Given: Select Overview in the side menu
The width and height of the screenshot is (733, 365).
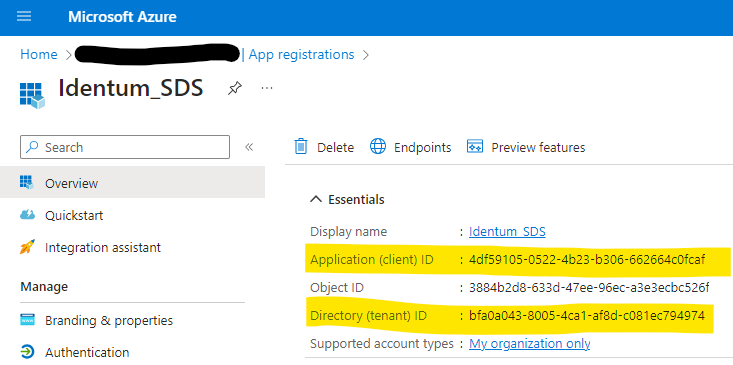Looking at the screenshot, I should tap(132, 183).
